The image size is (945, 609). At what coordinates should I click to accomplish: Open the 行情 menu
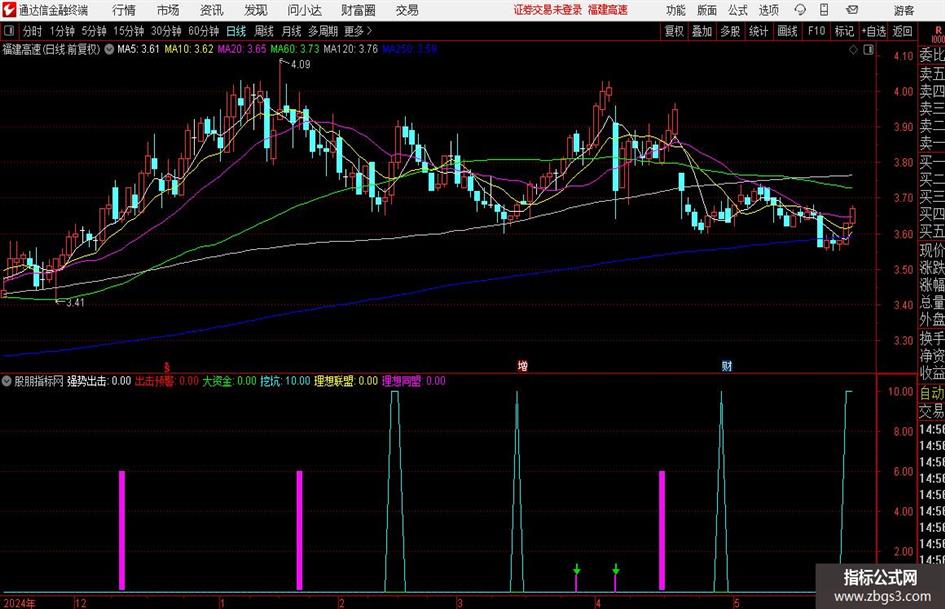124,10
